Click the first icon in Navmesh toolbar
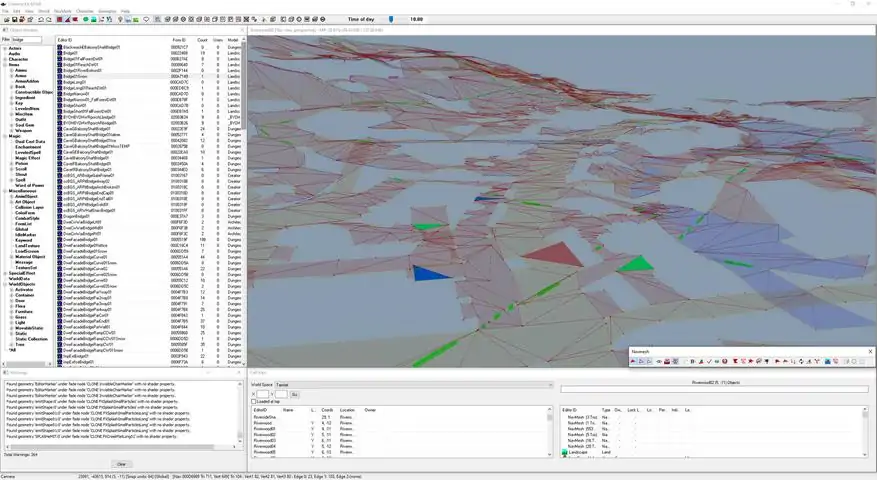This screenshot has width=877, height=480. coord(634,361)
